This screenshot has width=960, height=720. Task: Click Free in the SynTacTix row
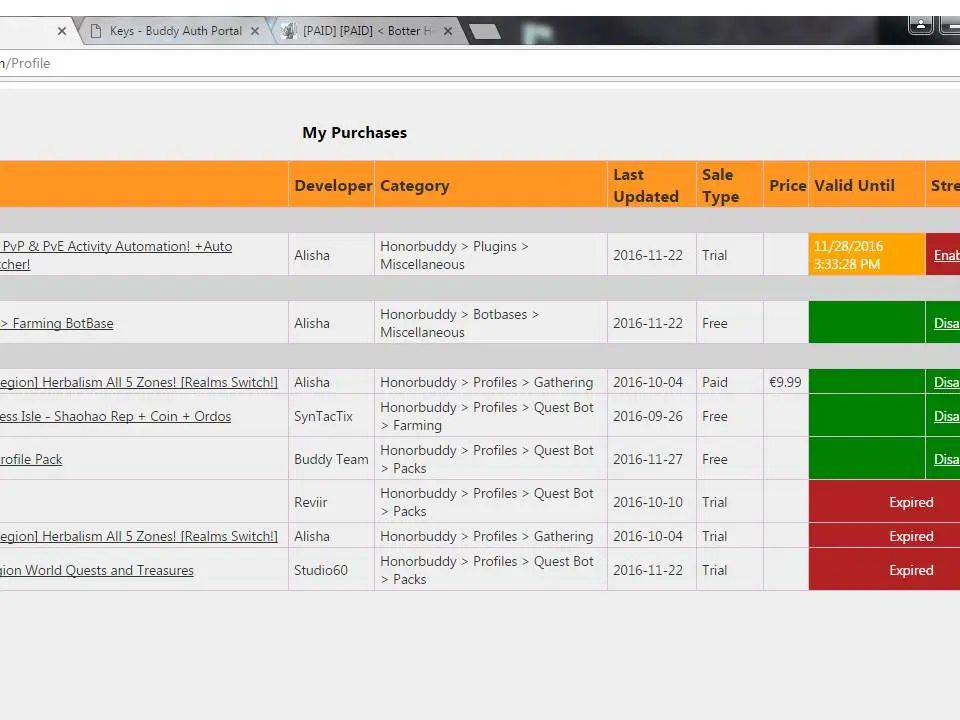(714, 416)
